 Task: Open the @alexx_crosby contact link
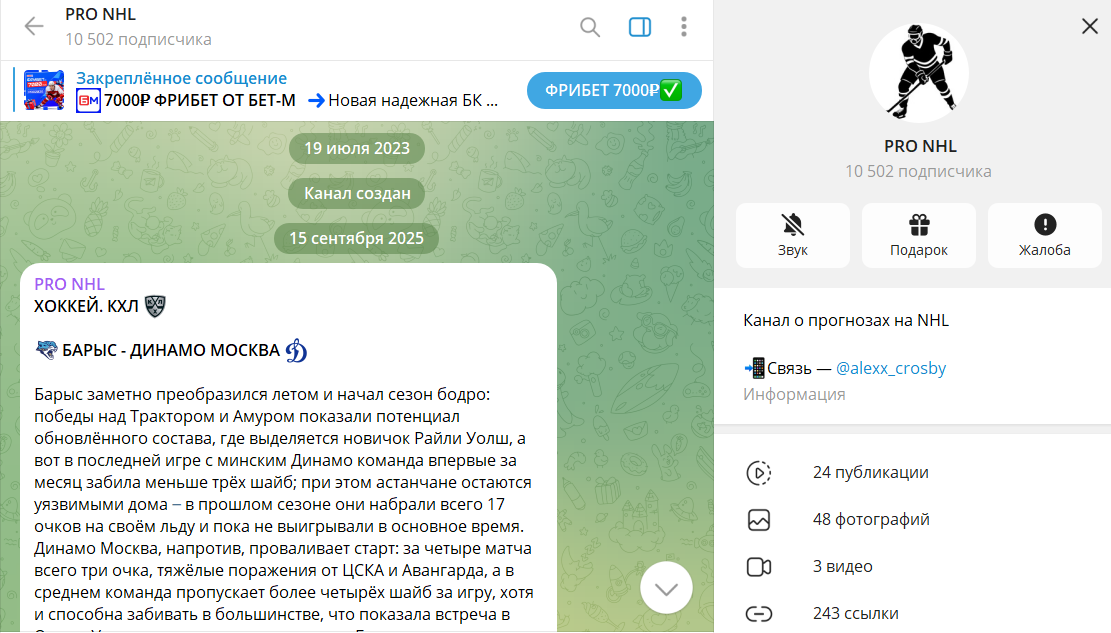coord(890,368)
